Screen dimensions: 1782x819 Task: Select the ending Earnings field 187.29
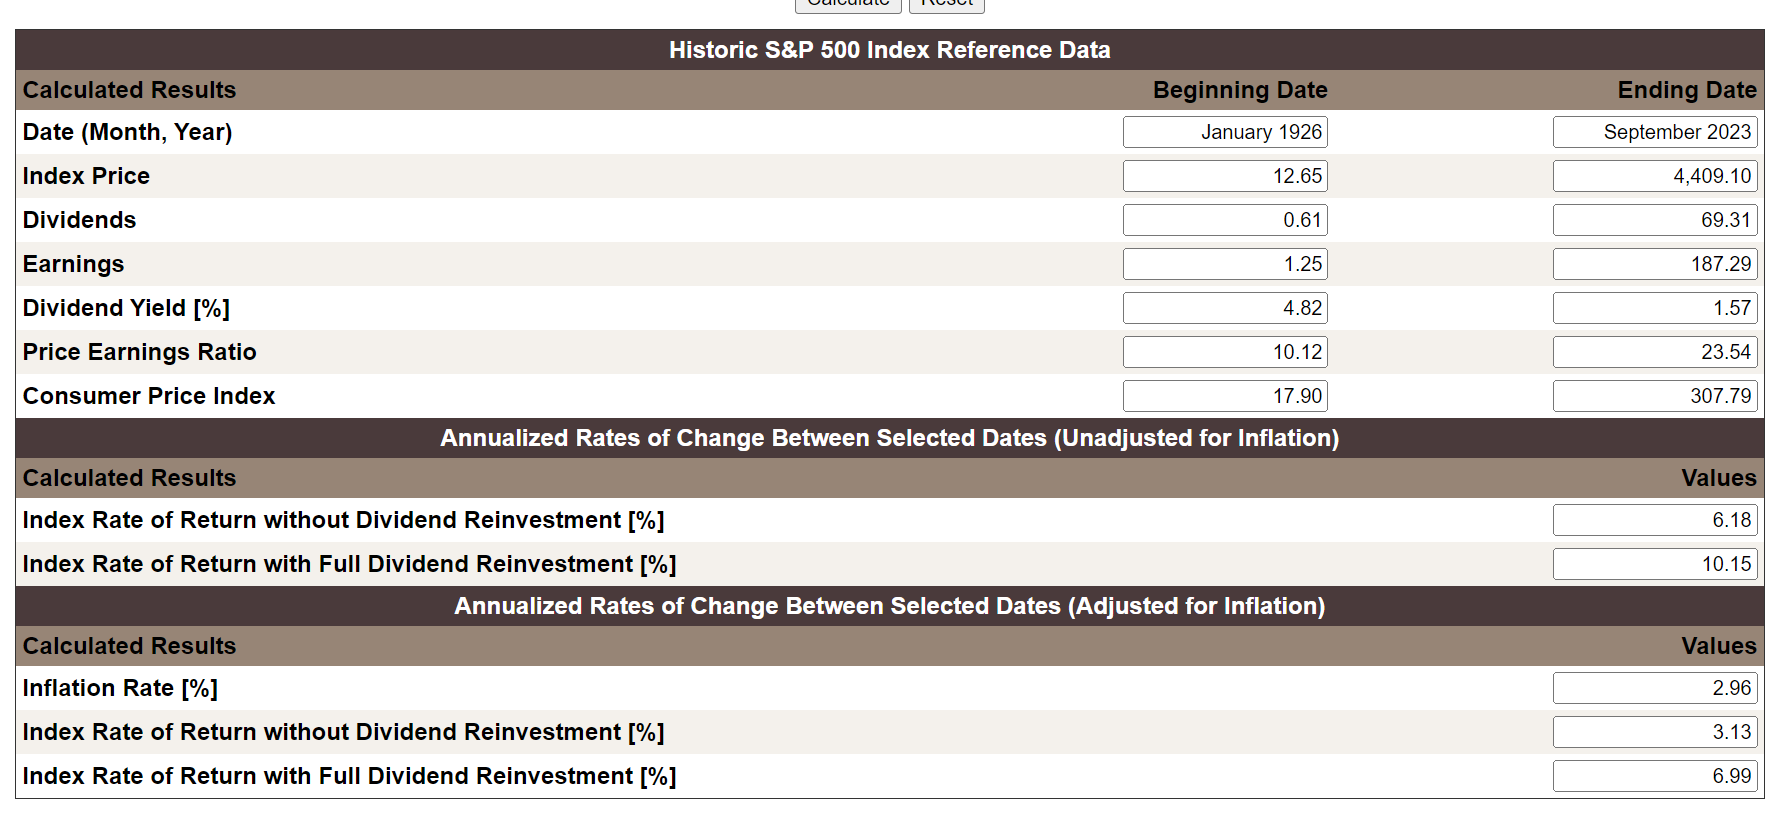(1655, 264)
